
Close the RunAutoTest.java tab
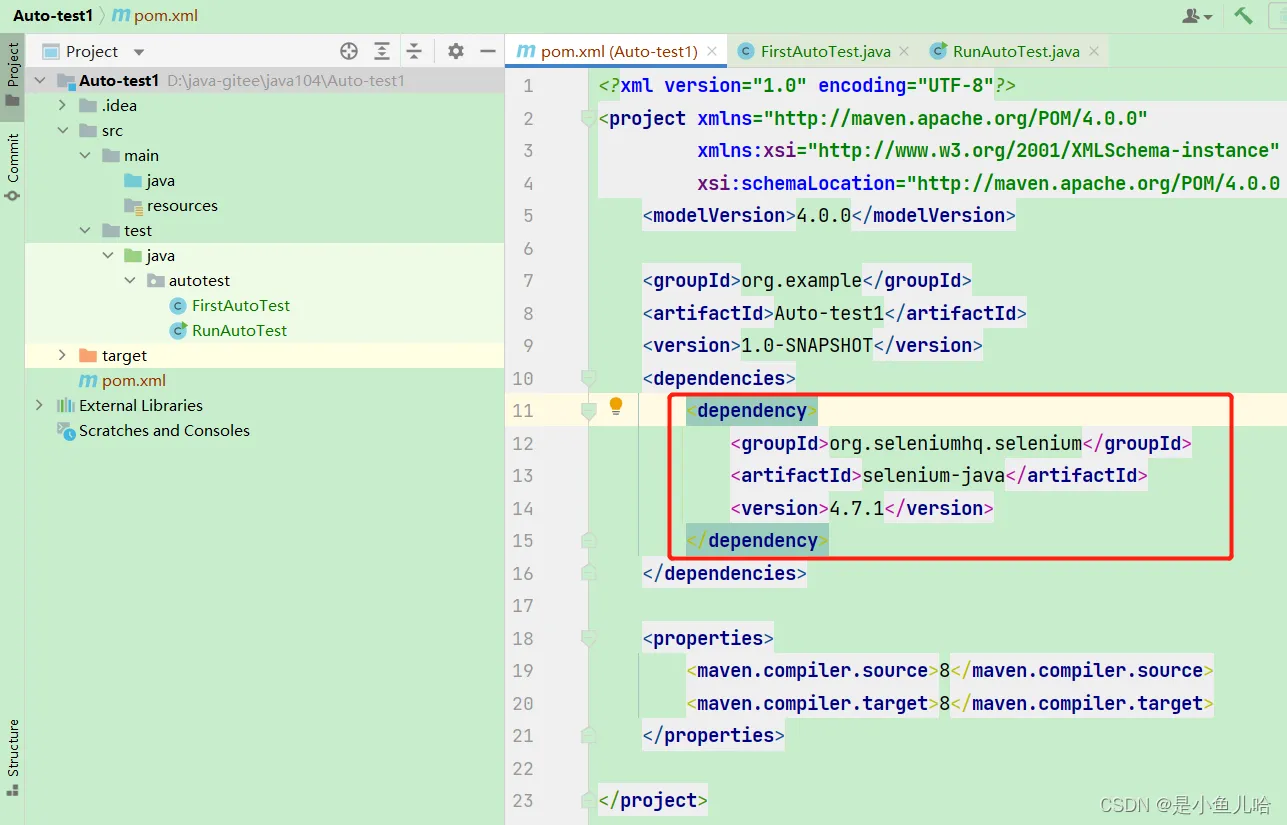tap(1093, 51)
